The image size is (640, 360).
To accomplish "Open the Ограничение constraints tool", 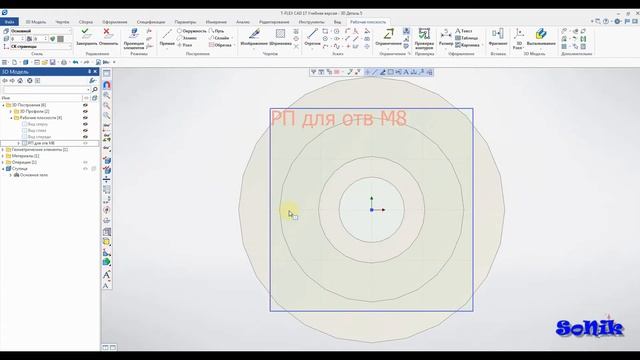I will (x=388, y=37).
